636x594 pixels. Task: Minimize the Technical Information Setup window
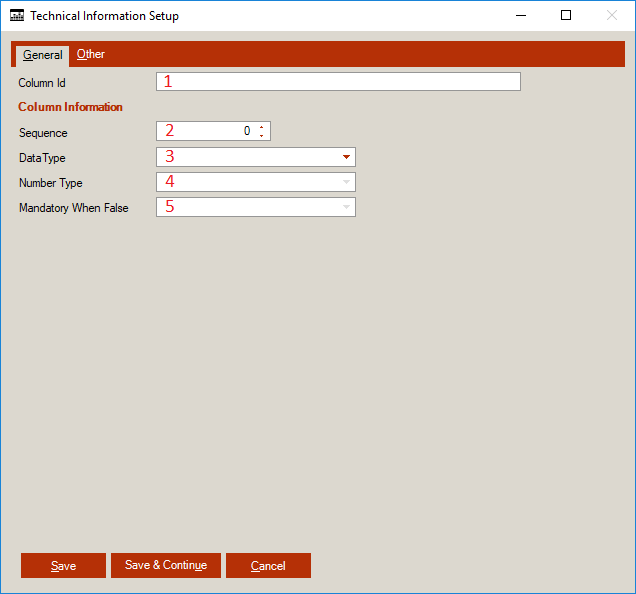tap(520, 16)
